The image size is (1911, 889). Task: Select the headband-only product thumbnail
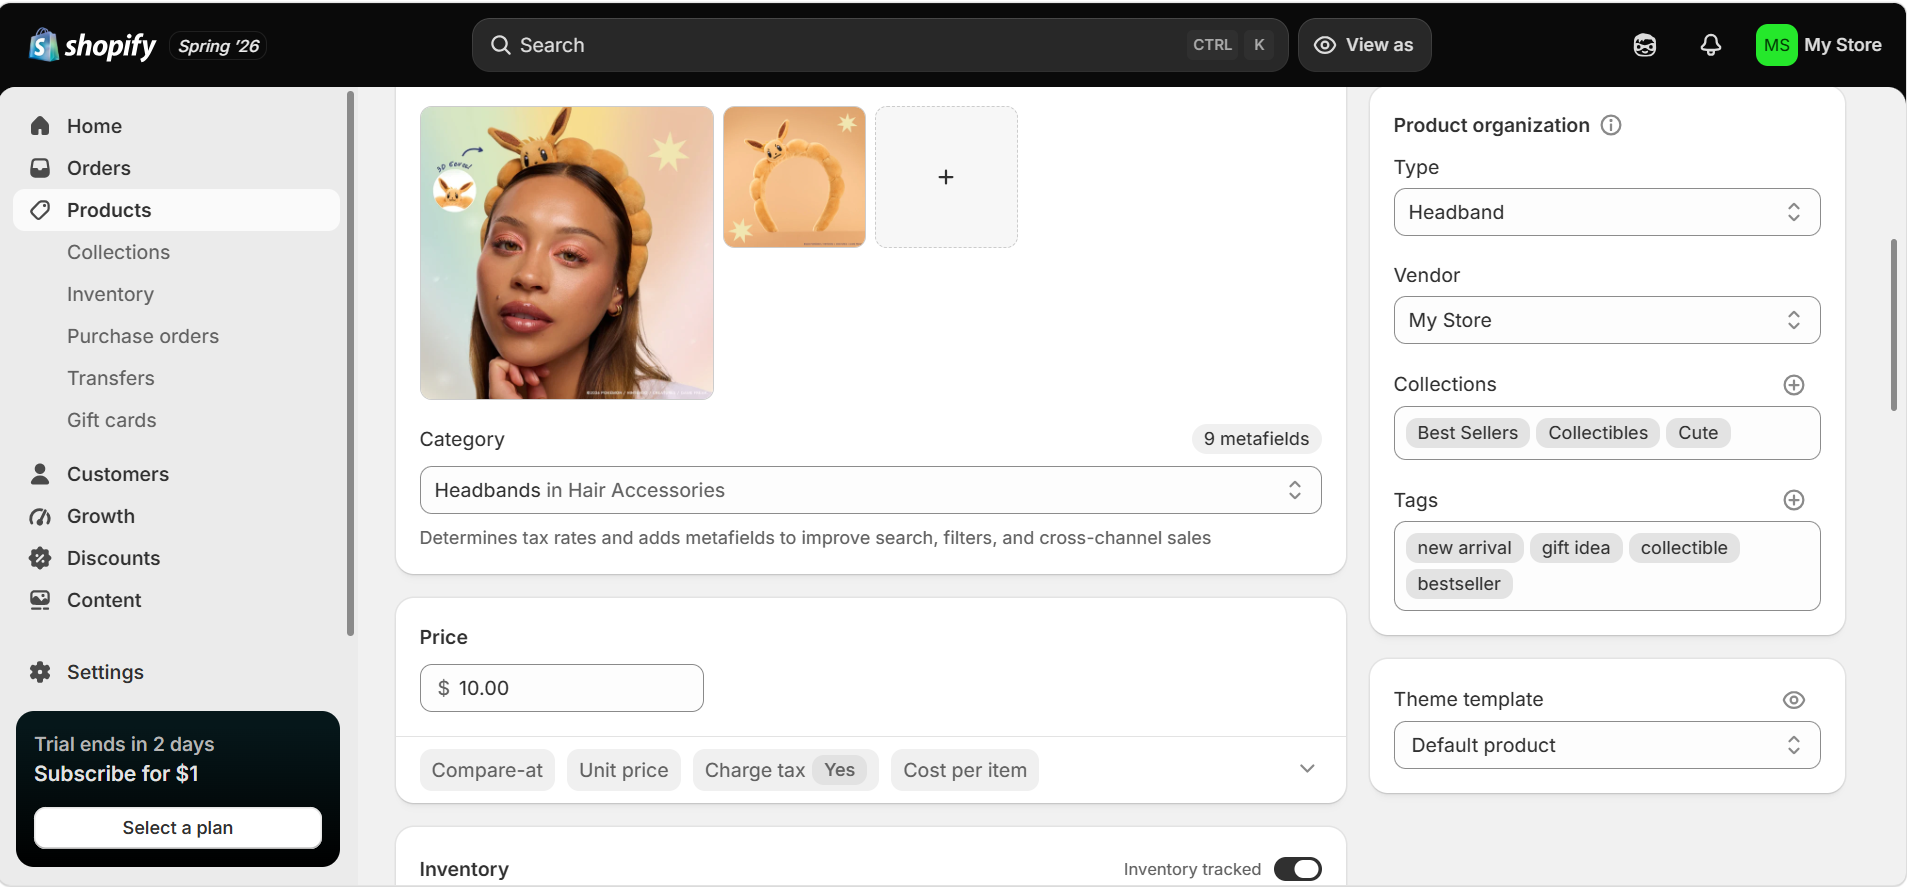click(x=794, y=177)
